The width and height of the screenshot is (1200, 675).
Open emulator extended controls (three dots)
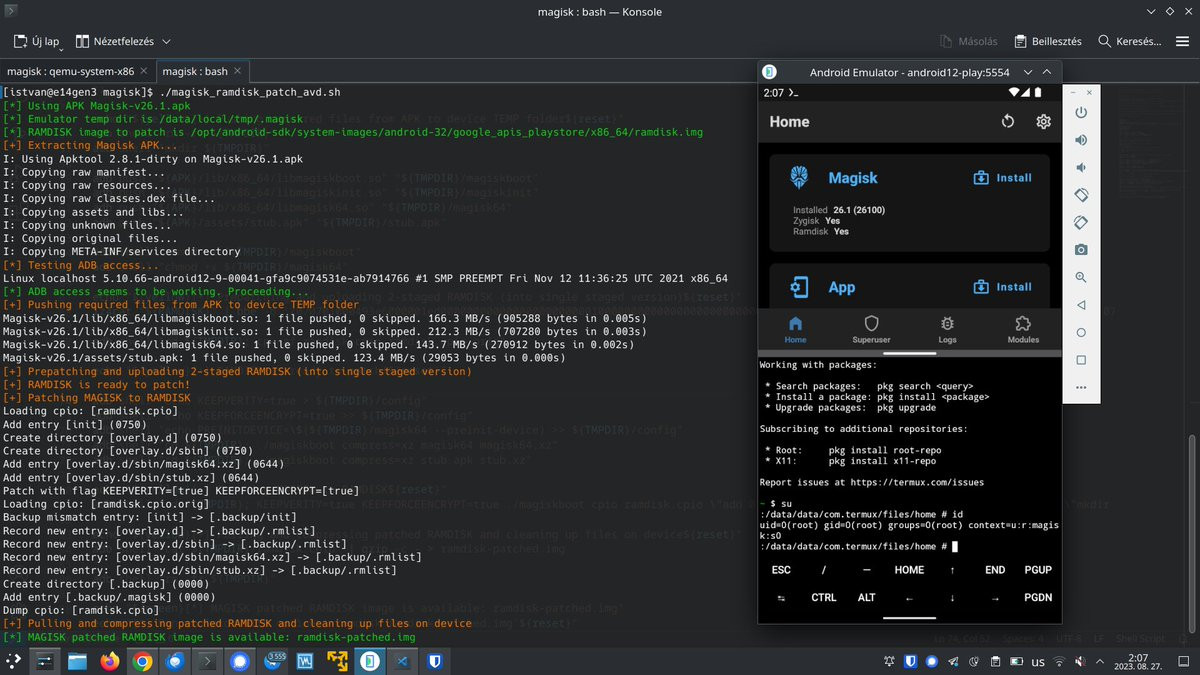1081,387
